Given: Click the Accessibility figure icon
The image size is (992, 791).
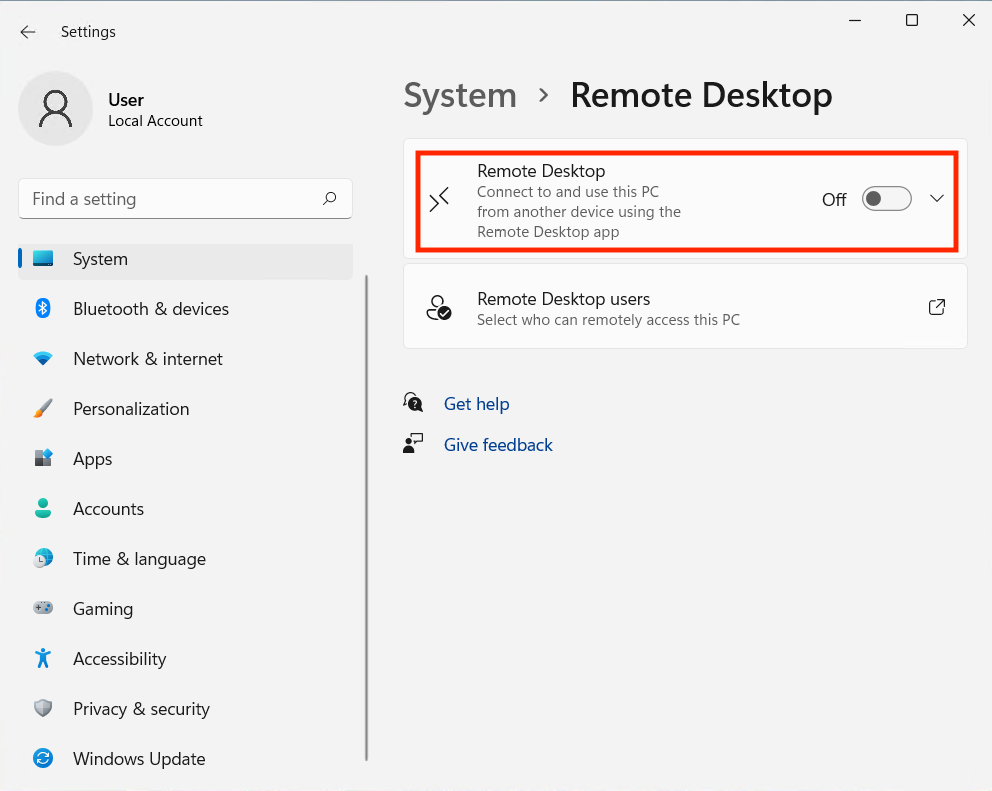Looking at the screenshot, I should click(43, 659).
